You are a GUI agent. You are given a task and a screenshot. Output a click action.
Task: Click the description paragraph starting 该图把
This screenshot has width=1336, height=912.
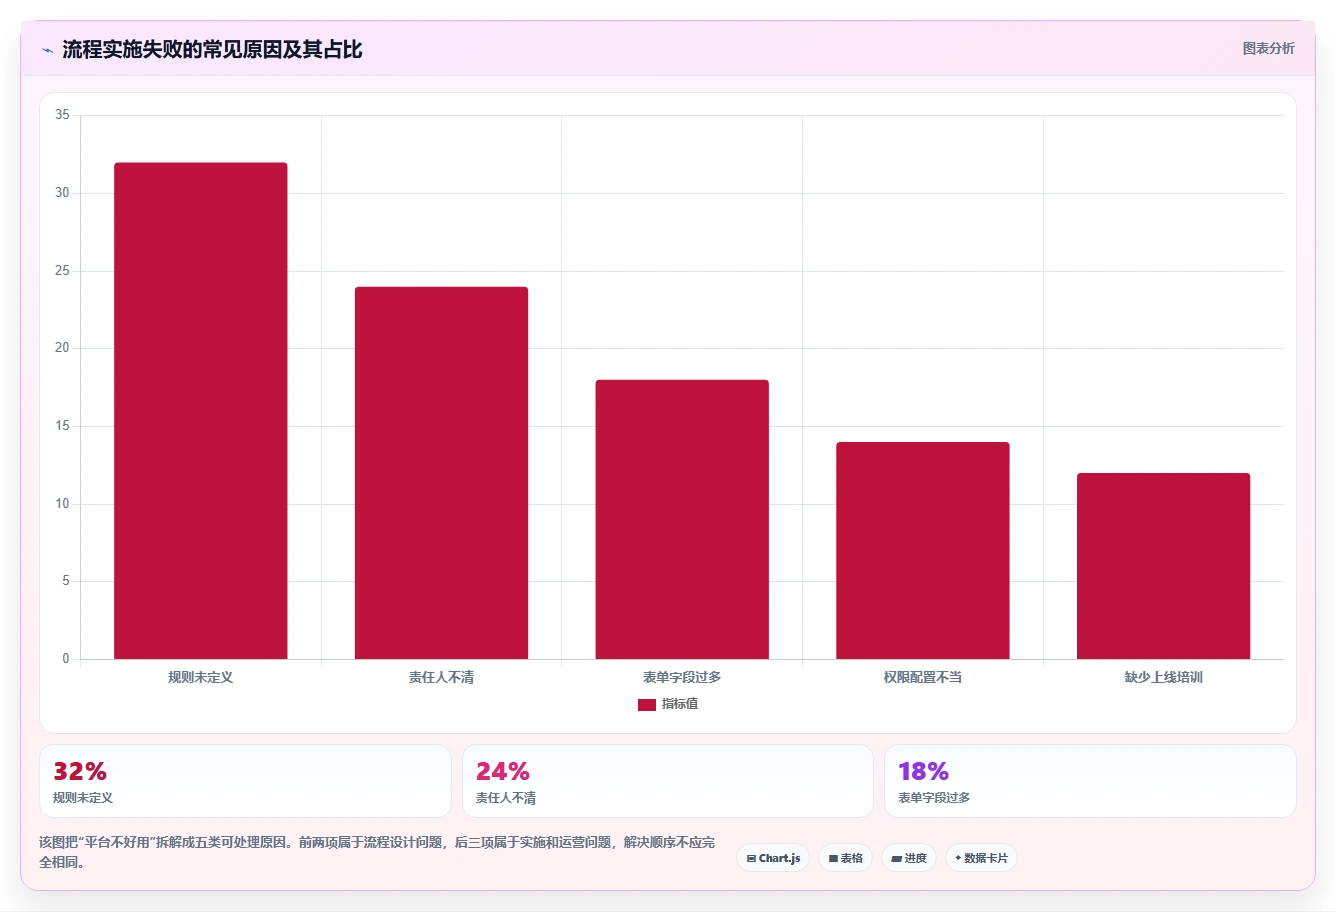(x=378, y=852)
